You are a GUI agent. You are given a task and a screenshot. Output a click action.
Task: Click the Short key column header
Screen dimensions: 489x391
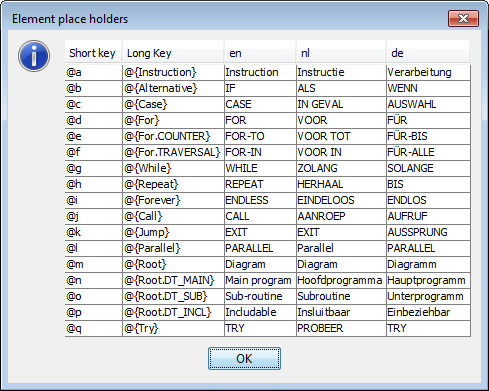point(93,53)
